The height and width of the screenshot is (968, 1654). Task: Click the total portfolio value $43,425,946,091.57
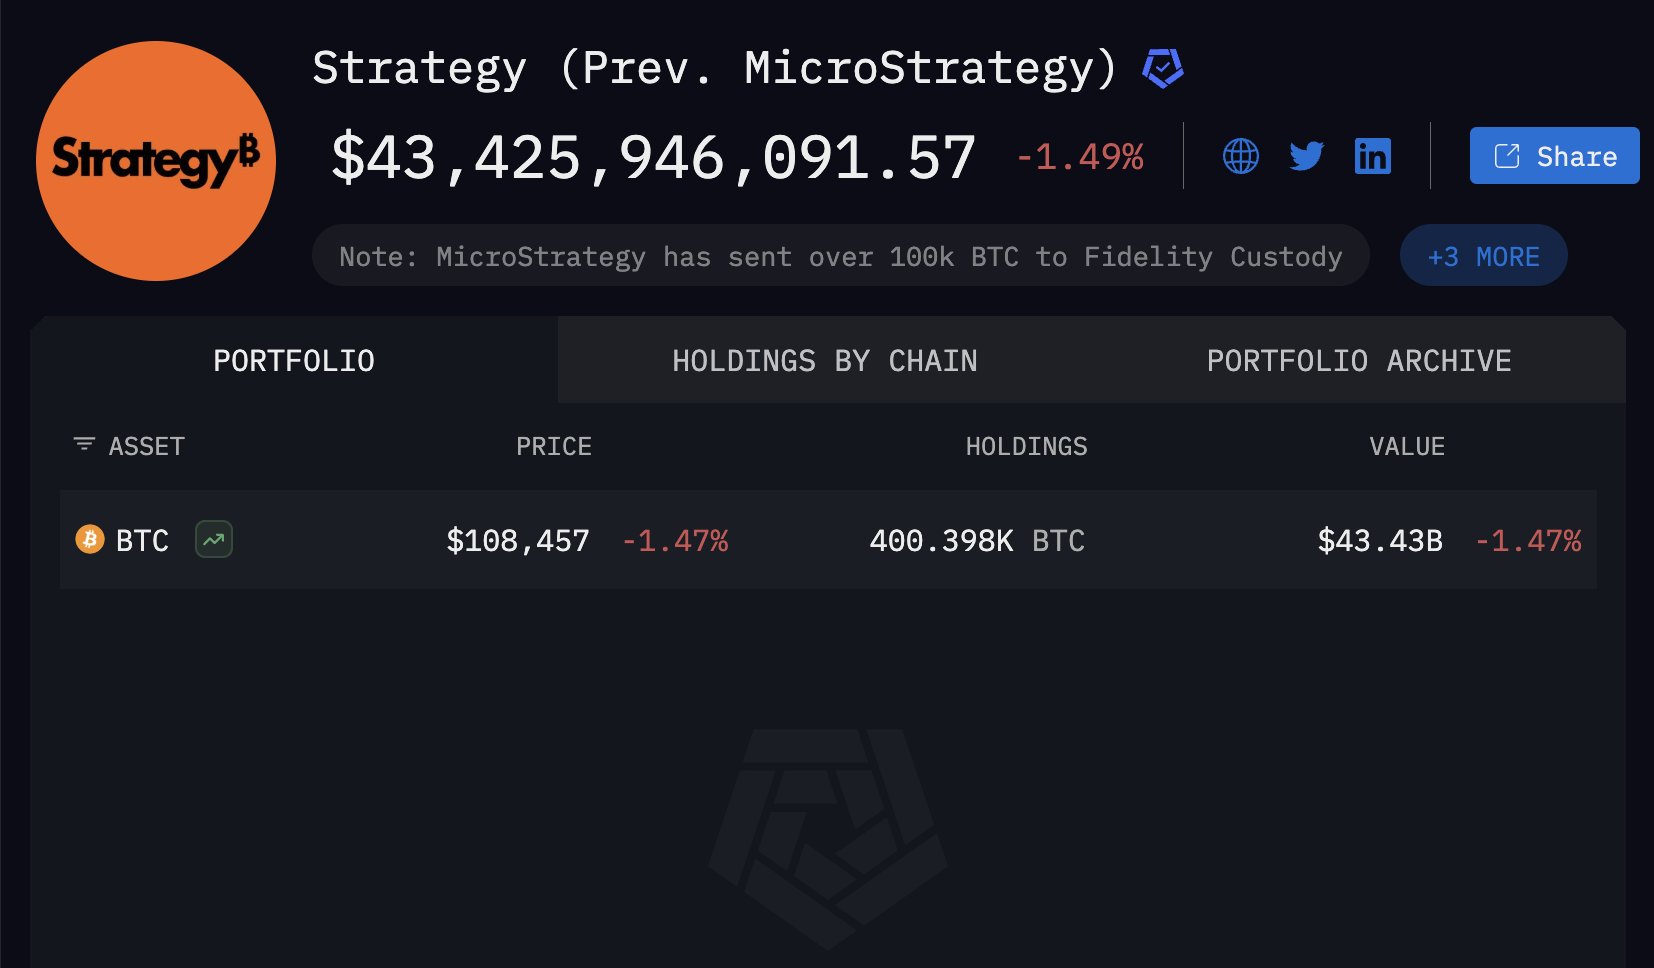(x=653, y=158)
